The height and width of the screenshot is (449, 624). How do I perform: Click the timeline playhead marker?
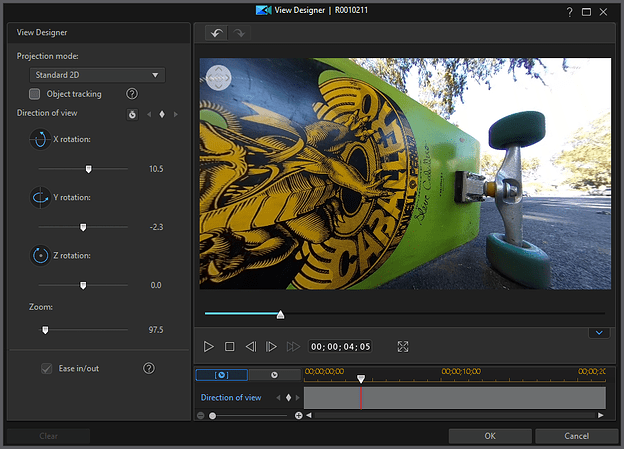click(x=361, y=379)
